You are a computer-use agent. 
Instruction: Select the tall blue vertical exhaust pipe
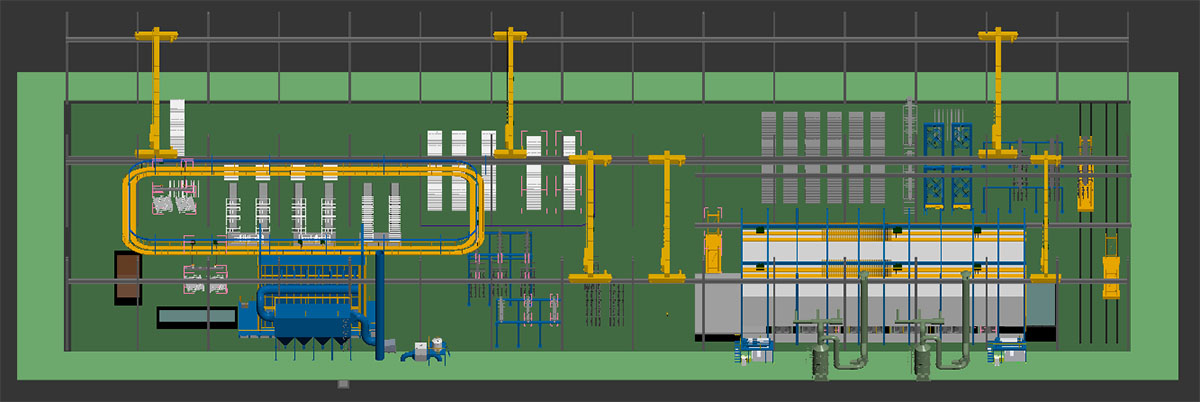(x=380, y=300)
